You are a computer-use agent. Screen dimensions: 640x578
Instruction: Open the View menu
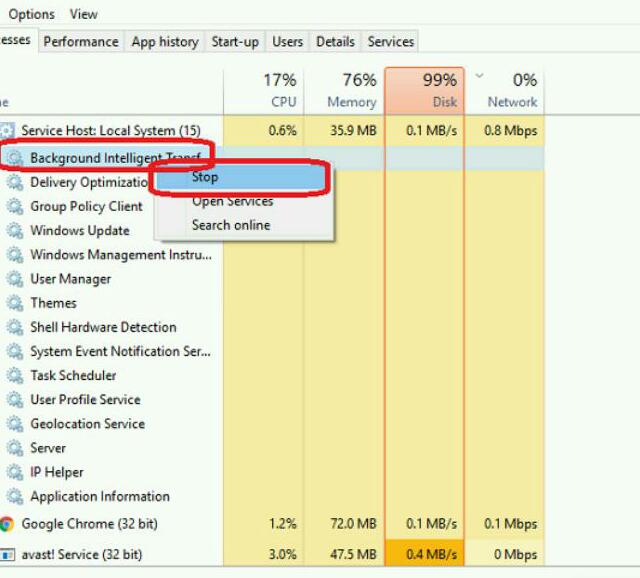coord(84,14)
